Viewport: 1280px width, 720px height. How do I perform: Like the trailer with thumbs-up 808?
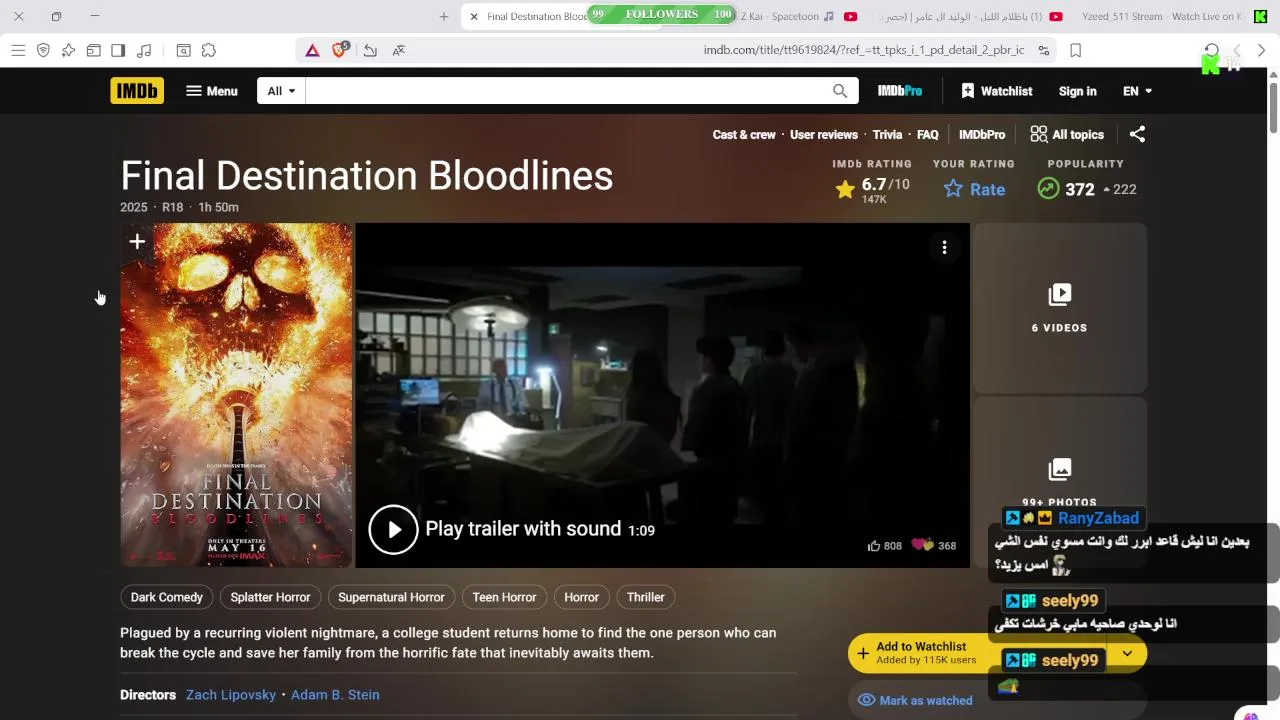coord(885,546)
